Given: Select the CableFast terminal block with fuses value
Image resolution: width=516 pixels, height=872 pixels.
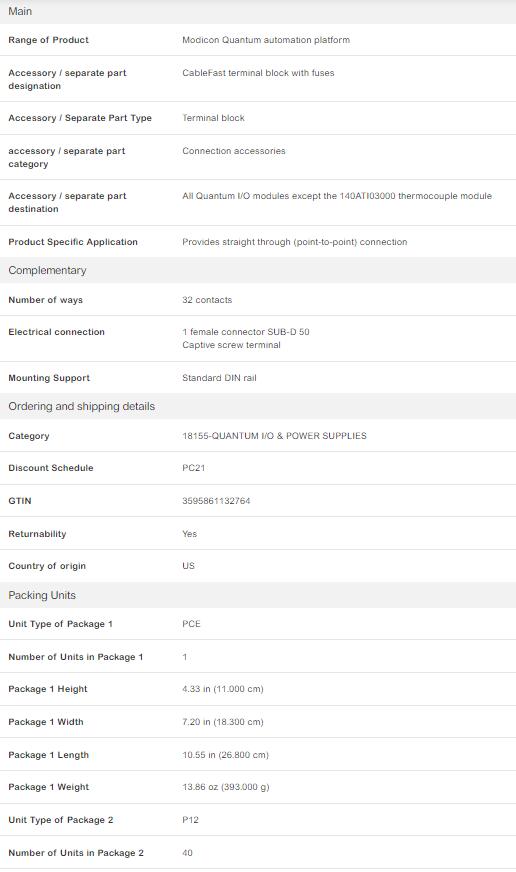Looking at the screenshot, I should (258, 73).
